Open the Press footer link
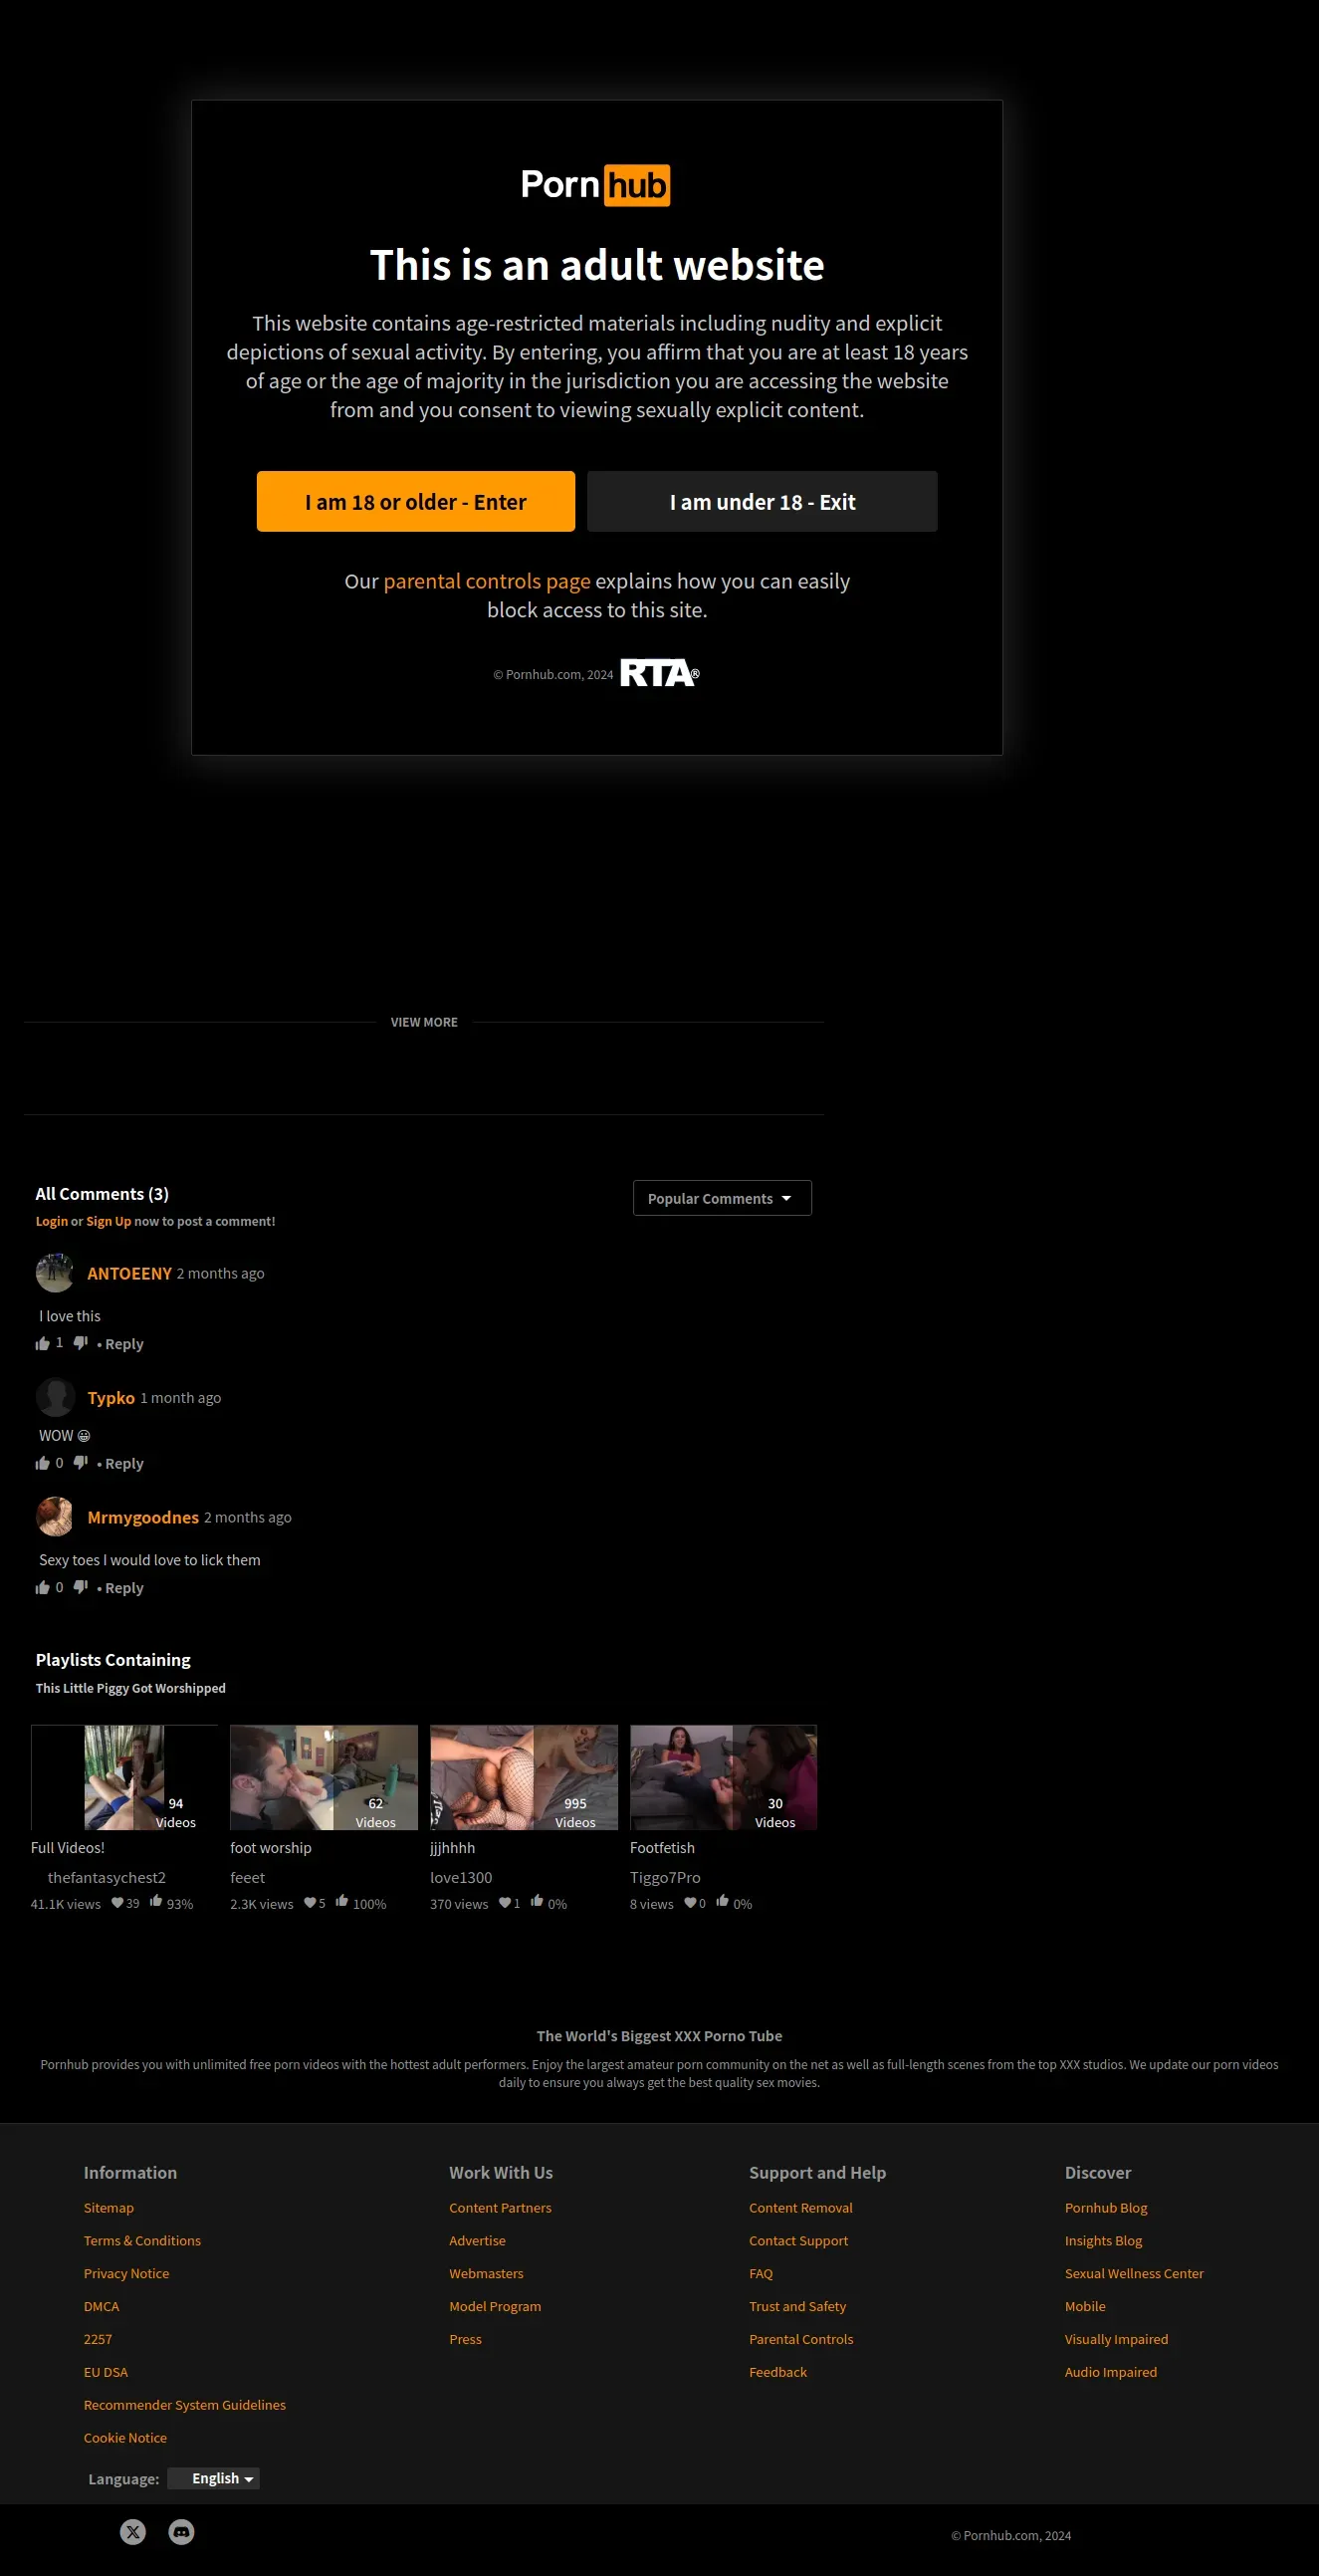Screen dimensions: 1319x2576 [x=465, y=2339]
